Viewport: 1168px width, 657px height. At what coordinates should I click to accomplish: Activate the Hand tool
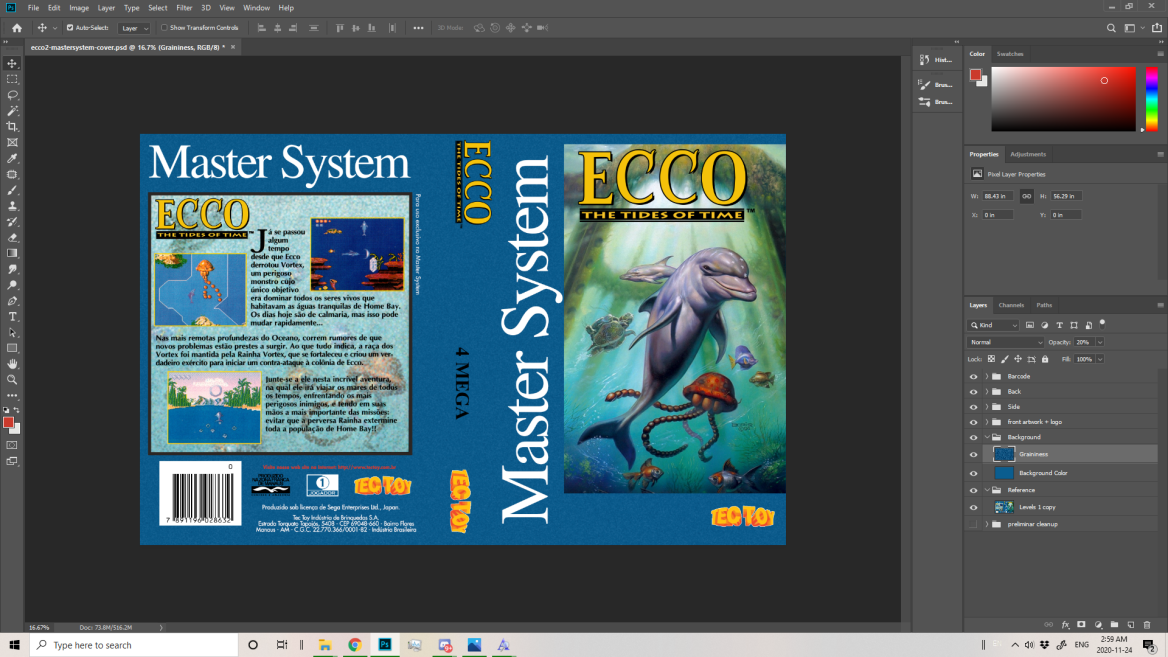coord(13,364)
